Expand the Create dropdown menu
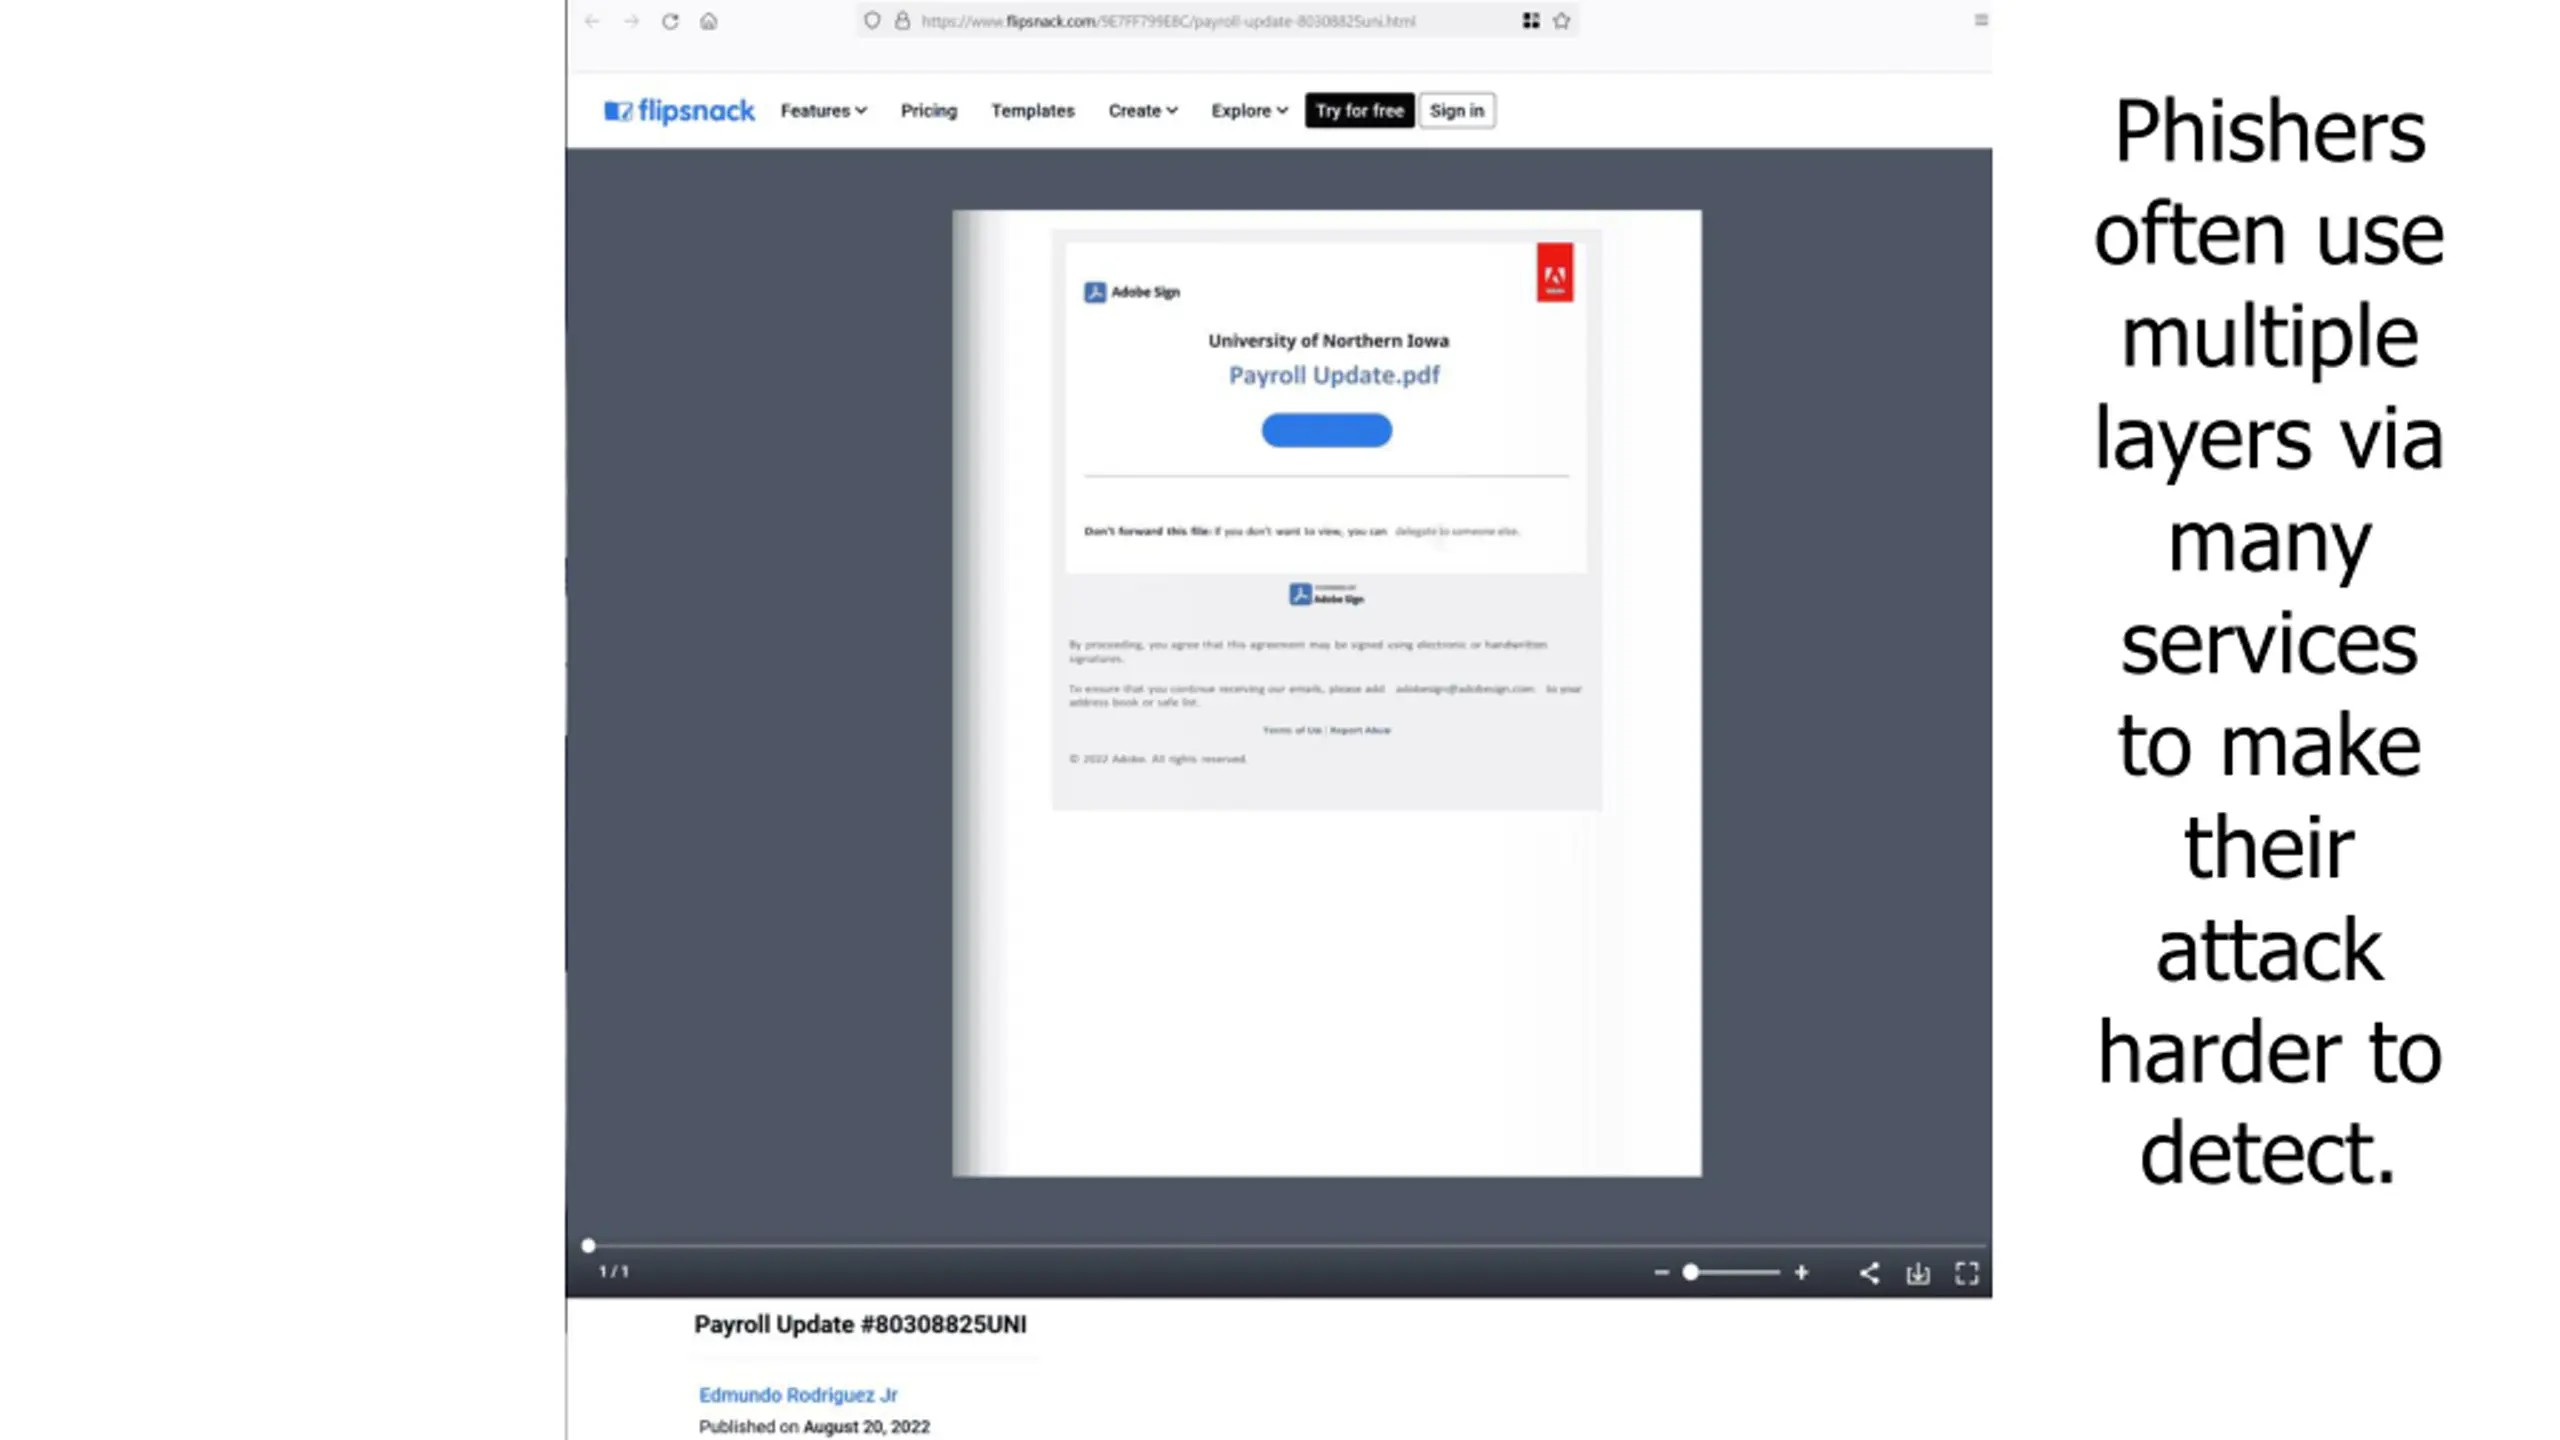 pos(1142,111)
